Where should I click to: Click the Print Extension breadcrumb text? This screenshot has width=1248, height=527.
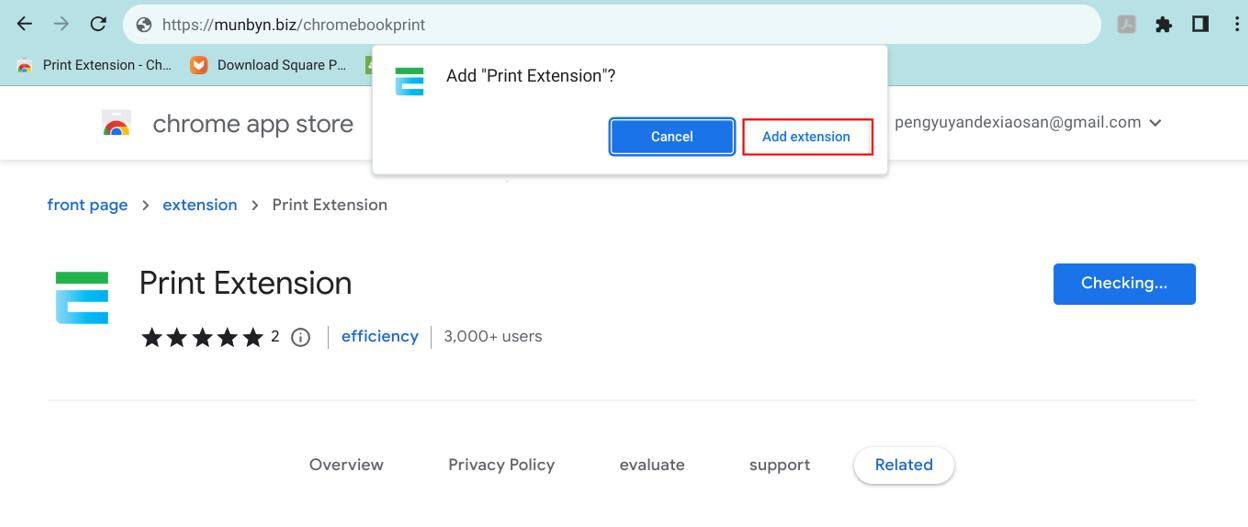330,205
